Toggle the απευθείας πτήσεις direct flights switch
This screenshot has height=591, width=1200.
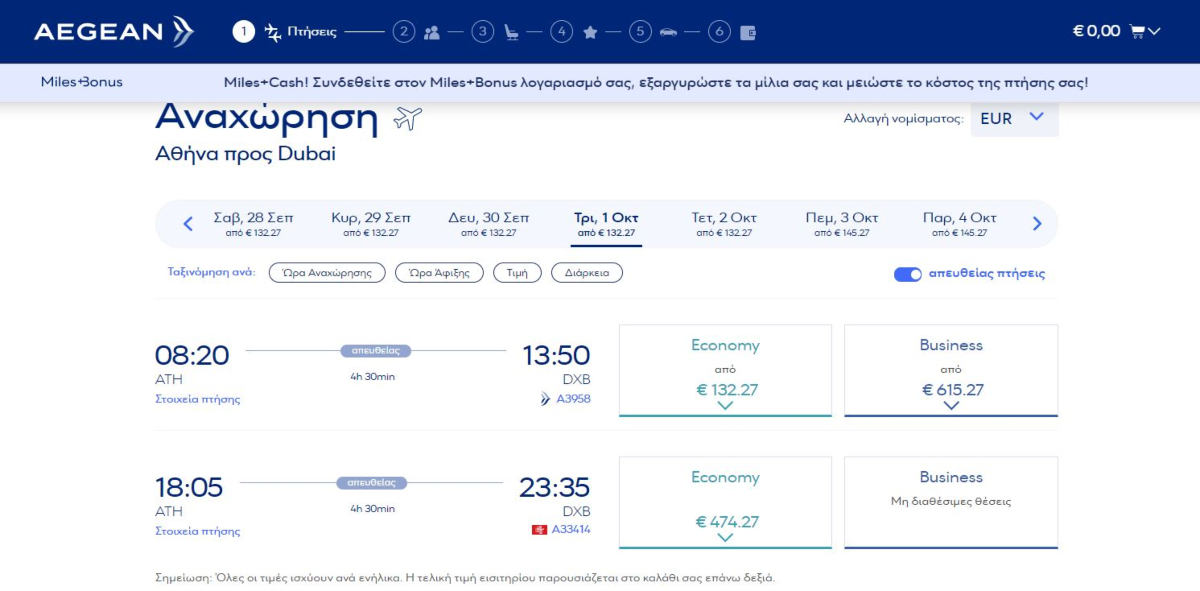pos(907,274)
